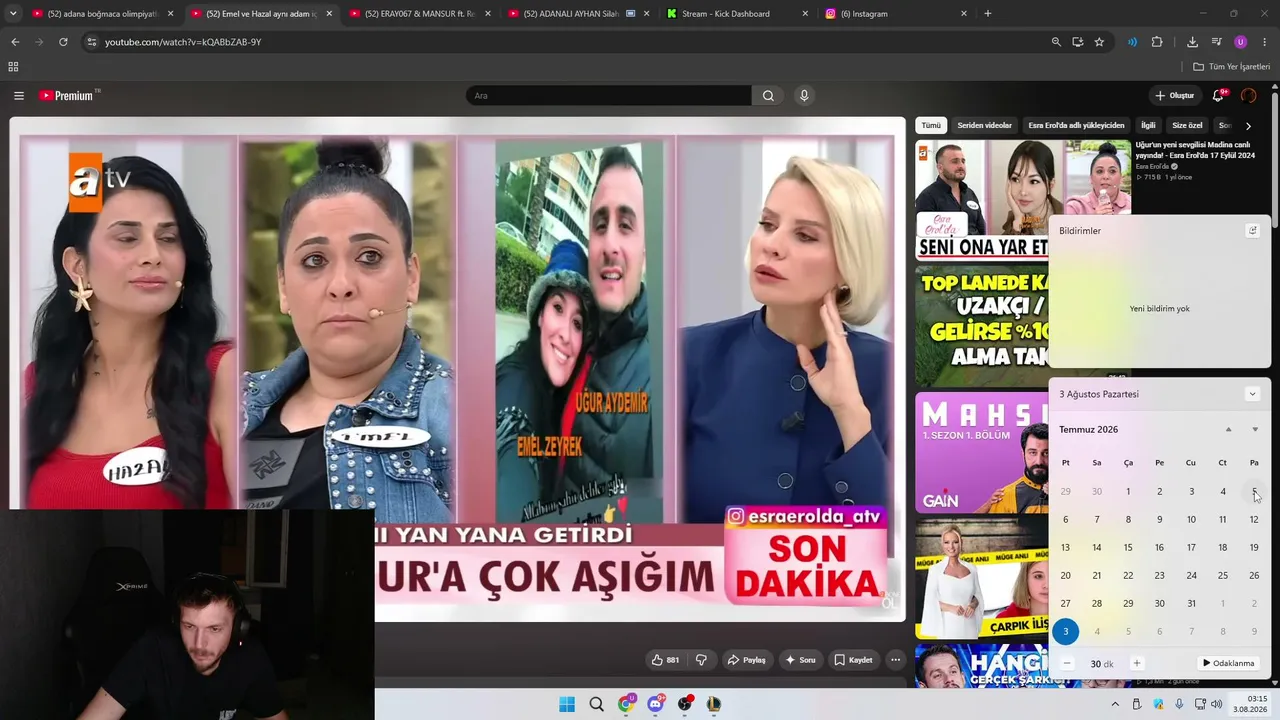1280x720 pixels.
Task: Open the Temmuz 2026 month picker
Action: (x=1089, y=430)
